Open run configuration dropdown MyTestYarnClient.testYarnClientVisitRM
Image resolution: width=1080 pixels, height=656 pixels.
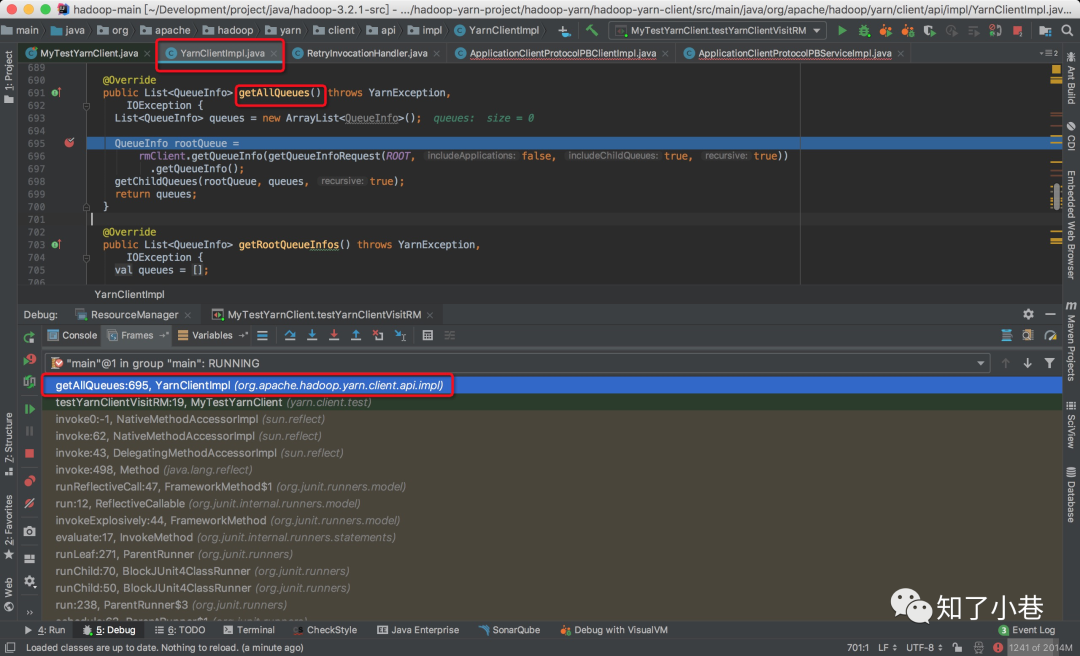(x=718, y=30)
